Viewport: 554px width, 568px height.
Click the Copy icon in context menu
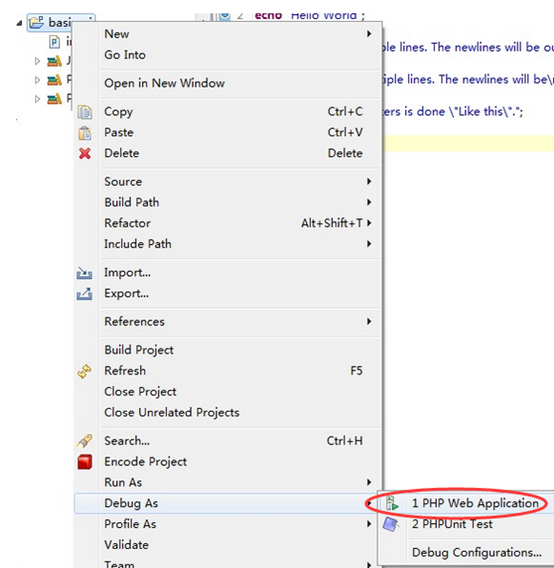coord(85,112)
